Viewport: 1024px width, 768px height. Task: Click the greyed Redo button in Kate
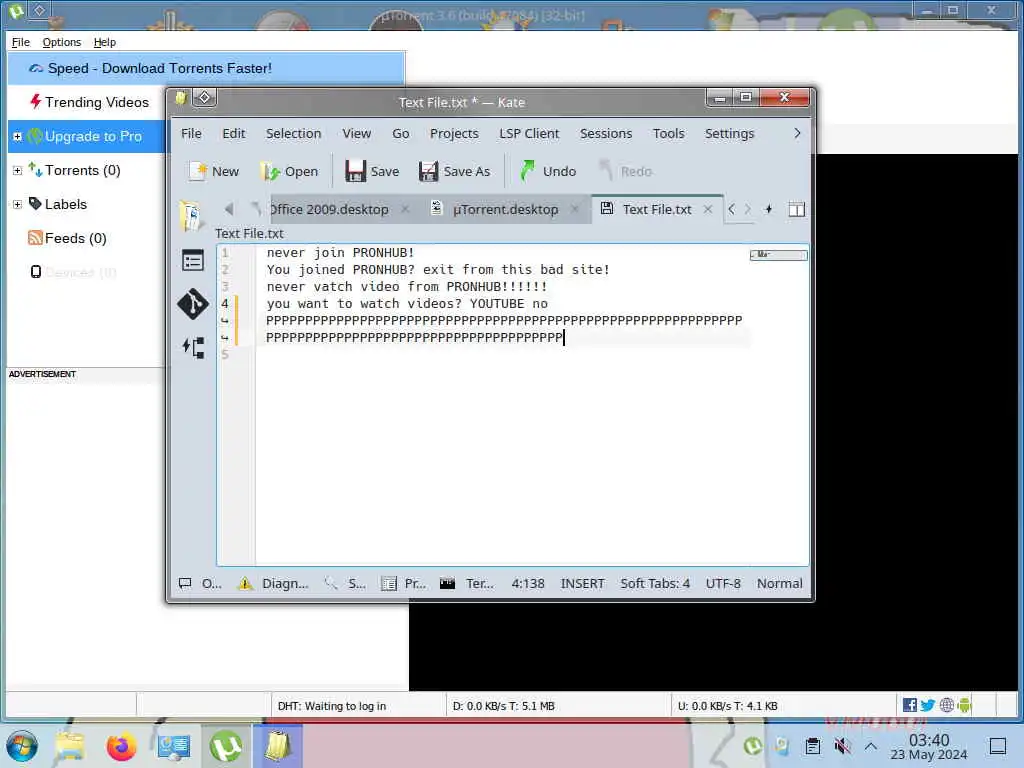[x=626, y=171]
